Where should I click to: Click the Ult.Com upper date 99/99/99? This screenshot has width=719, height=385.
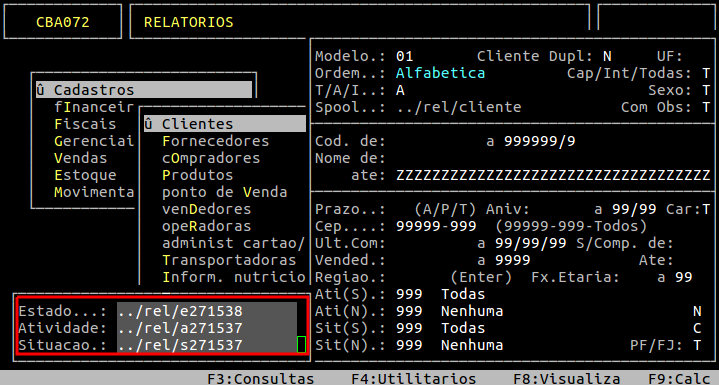point(531,243)
